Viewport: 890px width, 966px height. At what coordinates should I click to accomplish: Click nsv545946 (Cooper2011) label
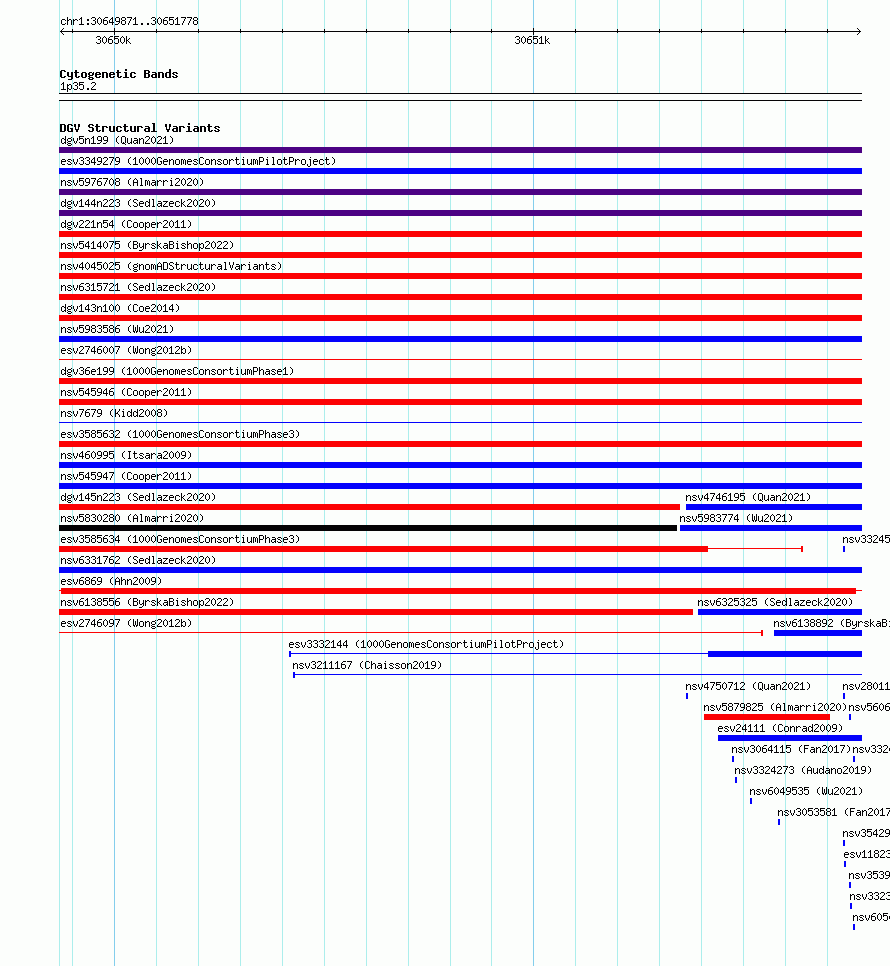point(126,392)
